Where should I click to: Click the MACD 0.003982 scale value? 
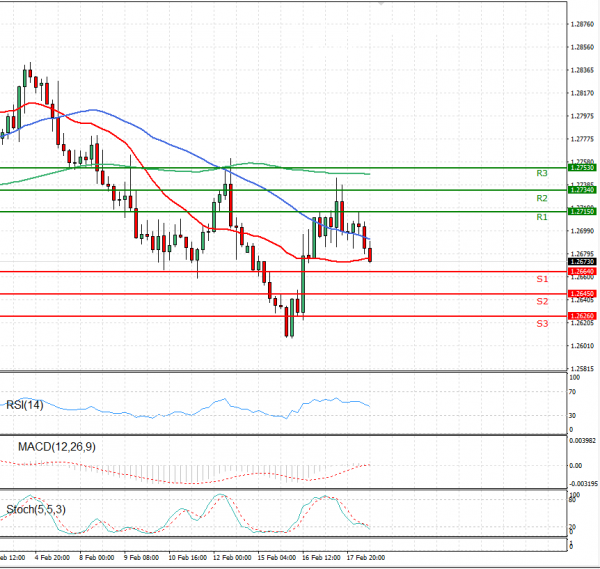[x=582, y=440]
